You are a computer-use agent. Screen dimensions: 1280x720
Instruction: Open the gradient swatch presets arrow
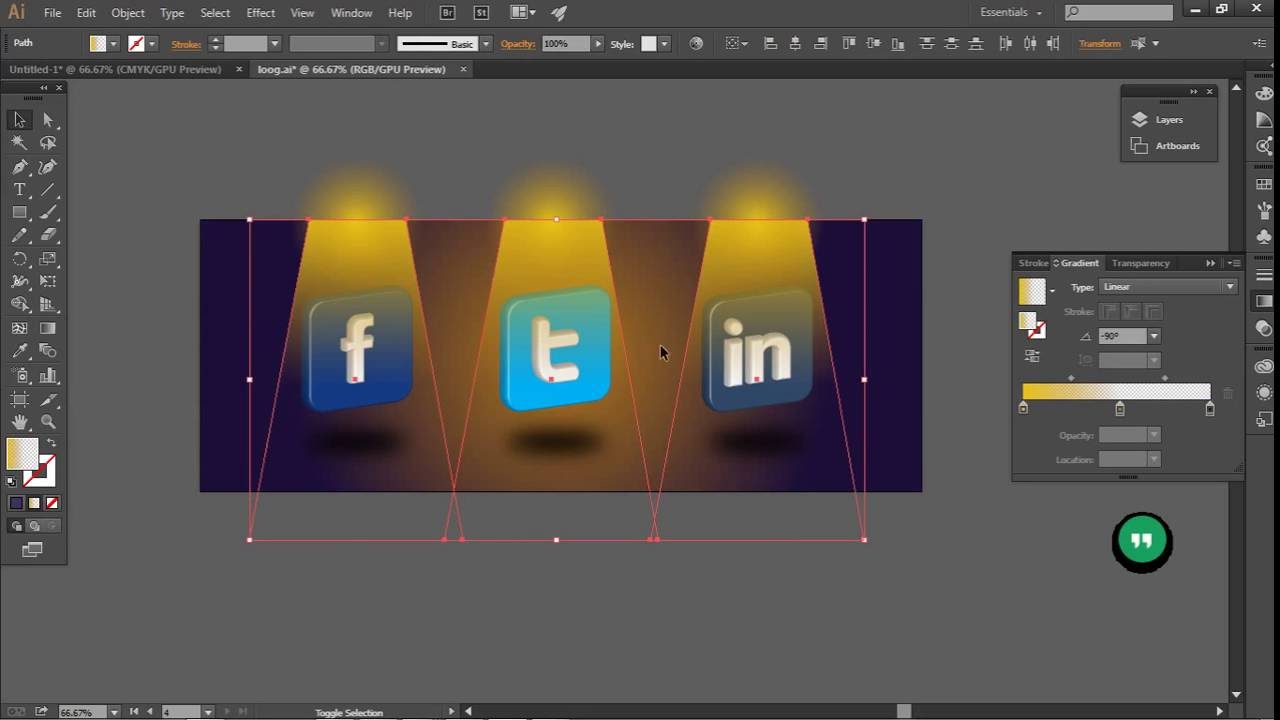coord(1051,291)
